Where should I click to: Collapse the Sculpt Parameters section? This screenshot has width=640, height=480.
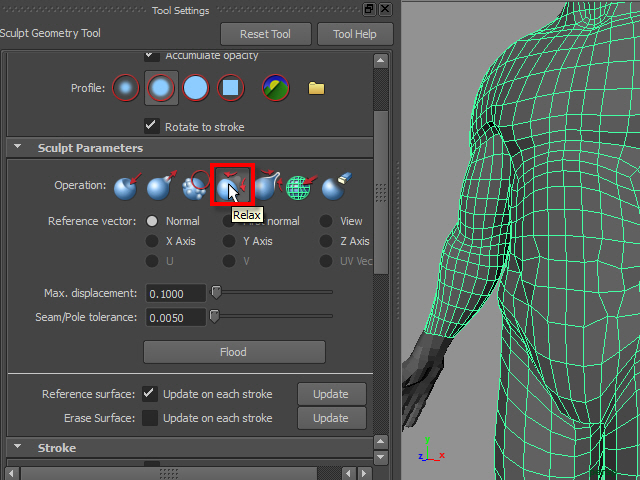point(18,148)
